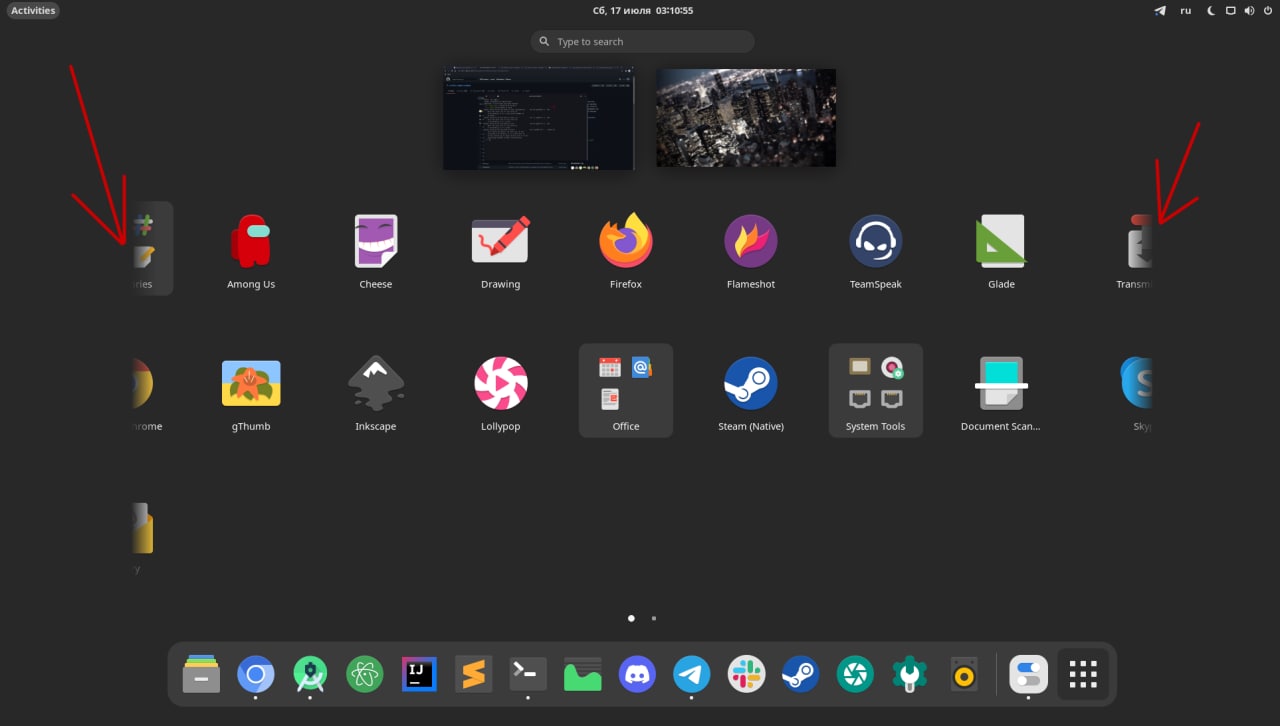Open the clock and calendar menu

pyautogui.click(x=642, y=11)
